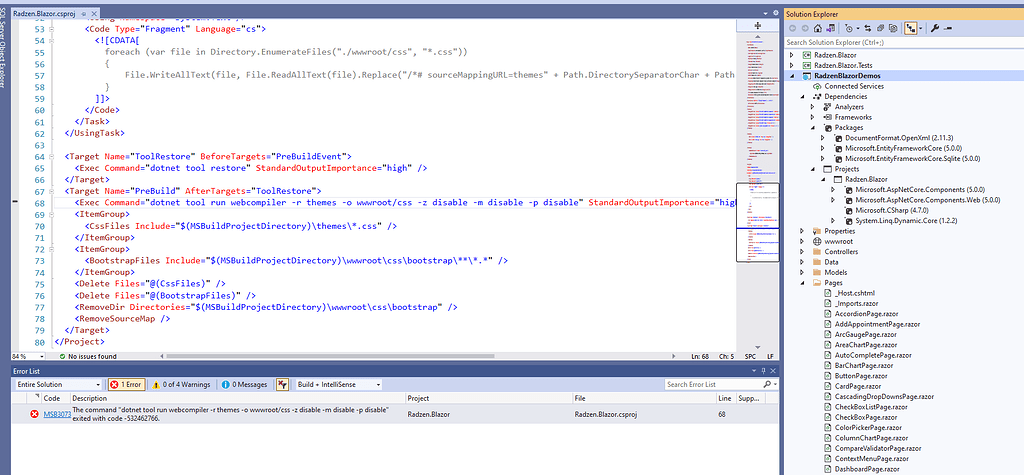Click the SPC indentation indicator
1024x475 pixels.
click(x=750, y=357)
